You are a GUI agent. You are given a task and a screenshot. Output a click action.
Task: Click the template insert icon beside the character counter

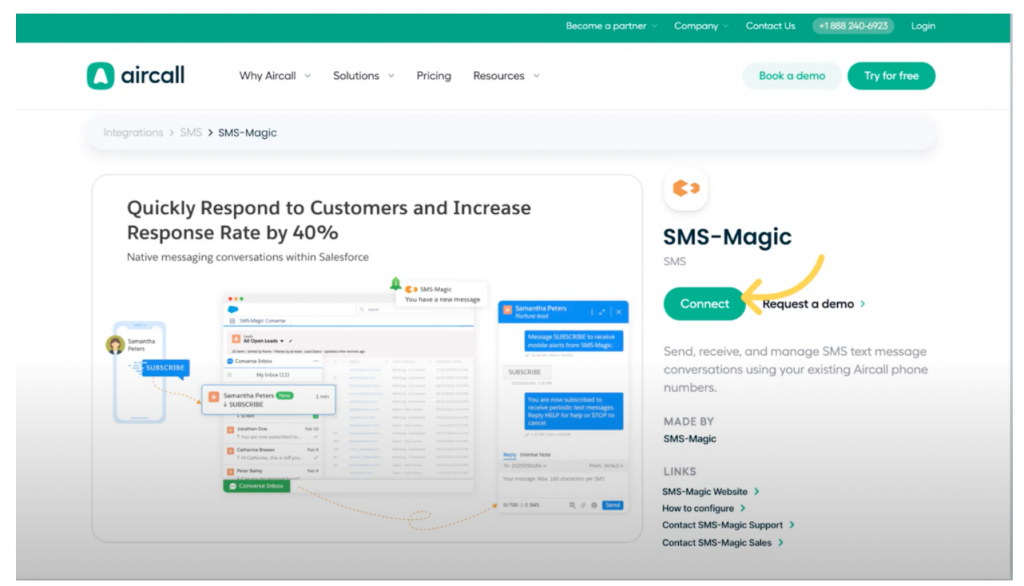[572, 505]
